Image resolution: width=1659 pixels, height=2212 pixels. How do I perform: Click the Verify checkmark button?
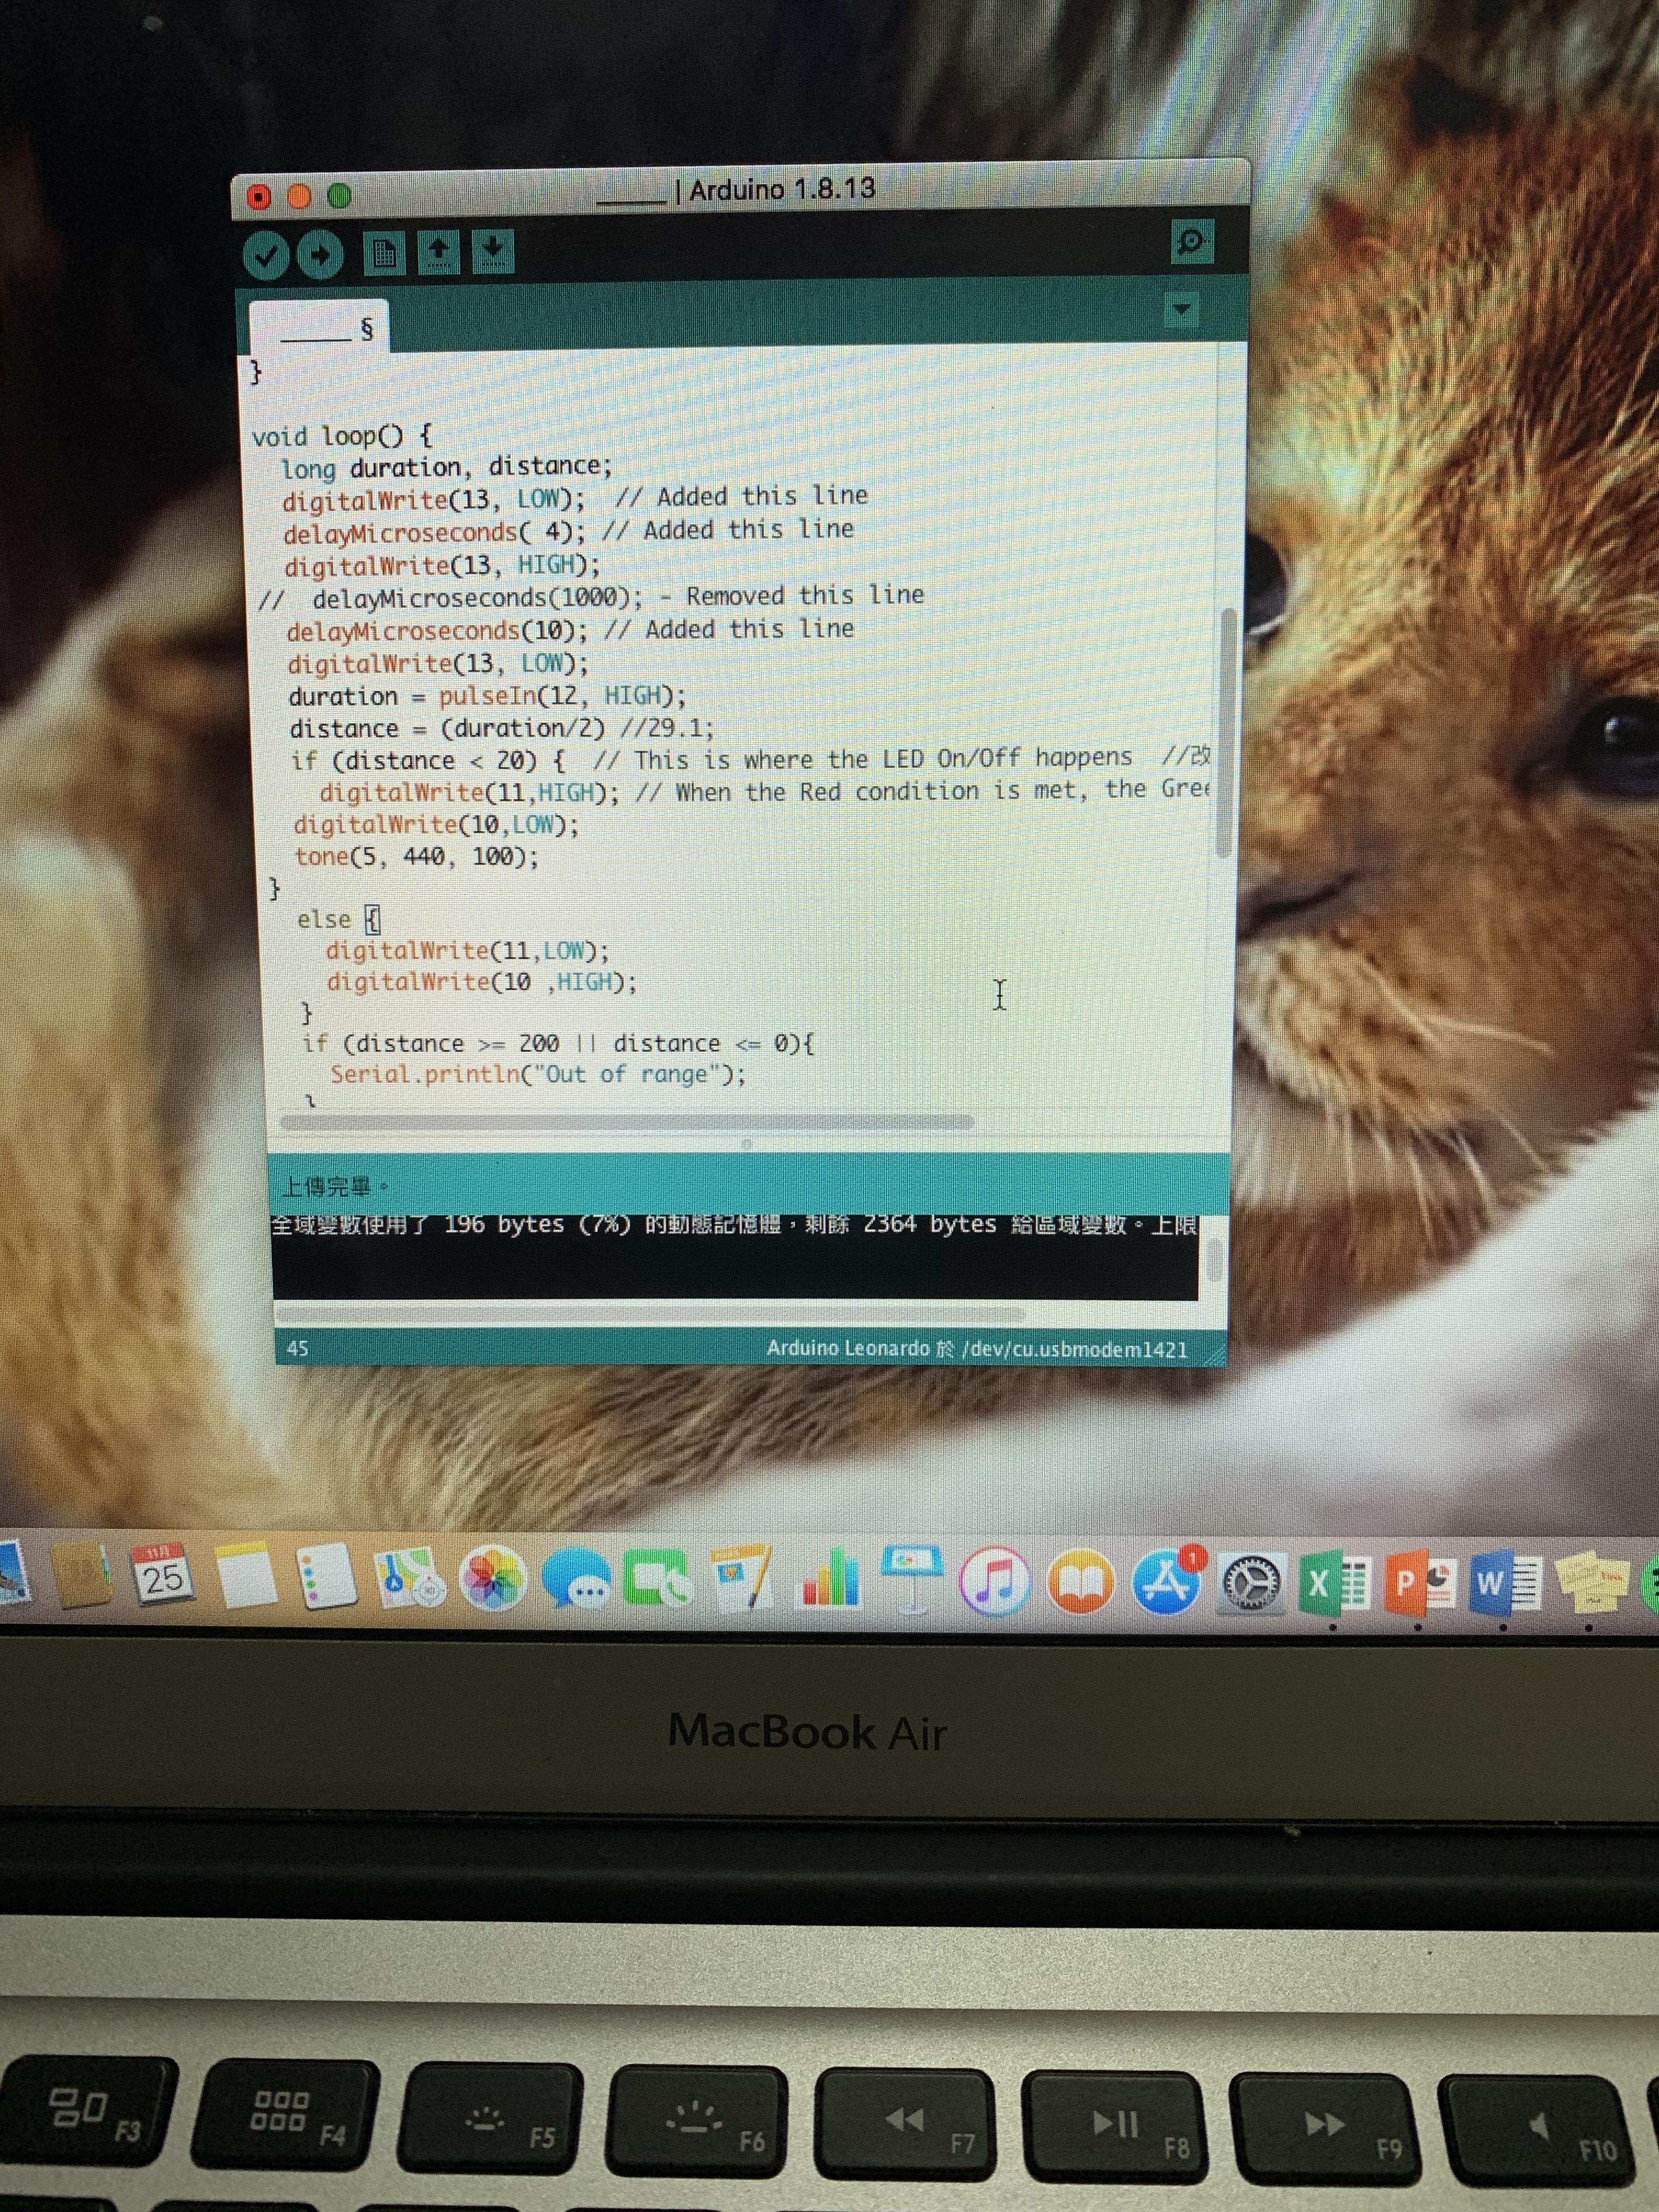pos(266,256)
